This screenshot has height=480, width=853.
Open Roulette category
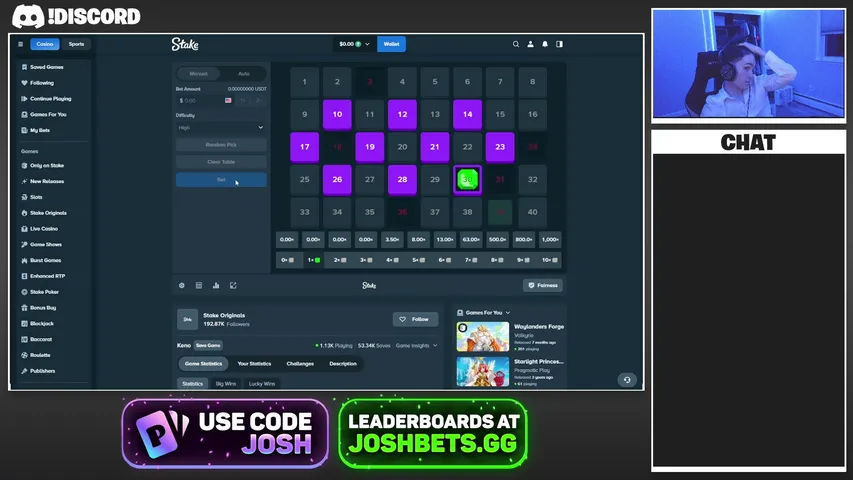coord(40,355)
